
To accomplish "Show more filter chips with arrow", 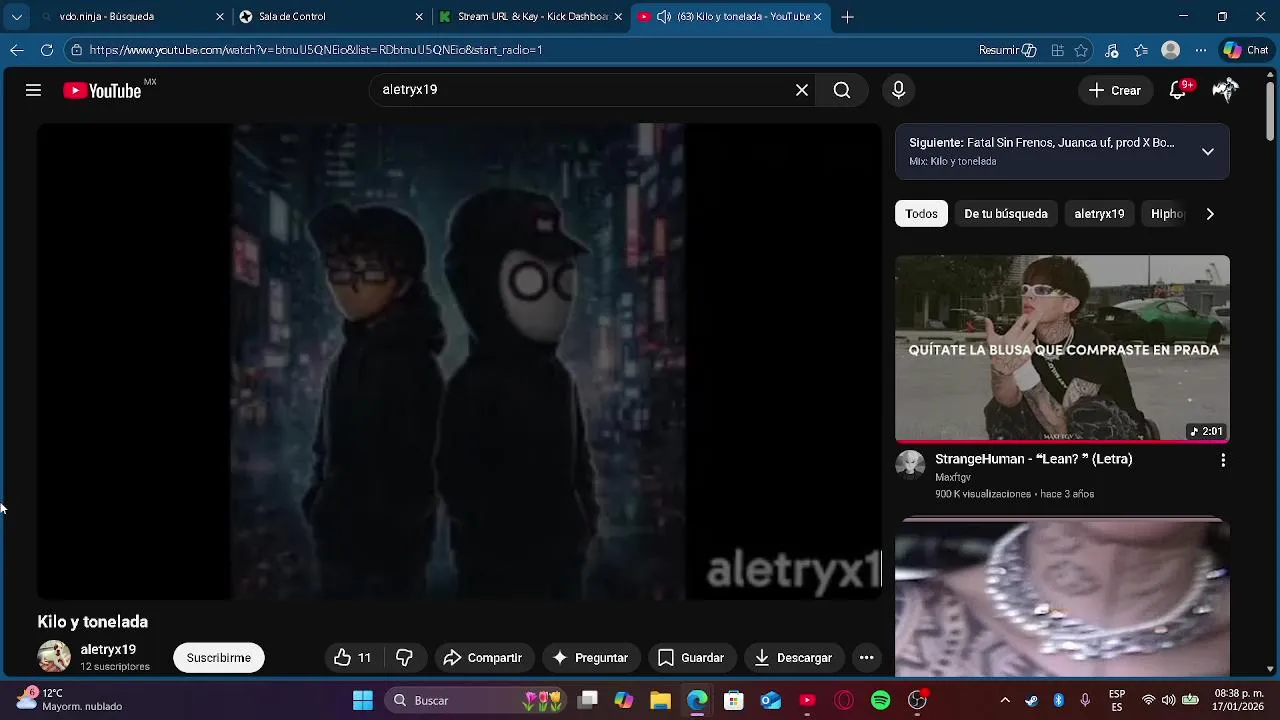I will [1210, 213].
